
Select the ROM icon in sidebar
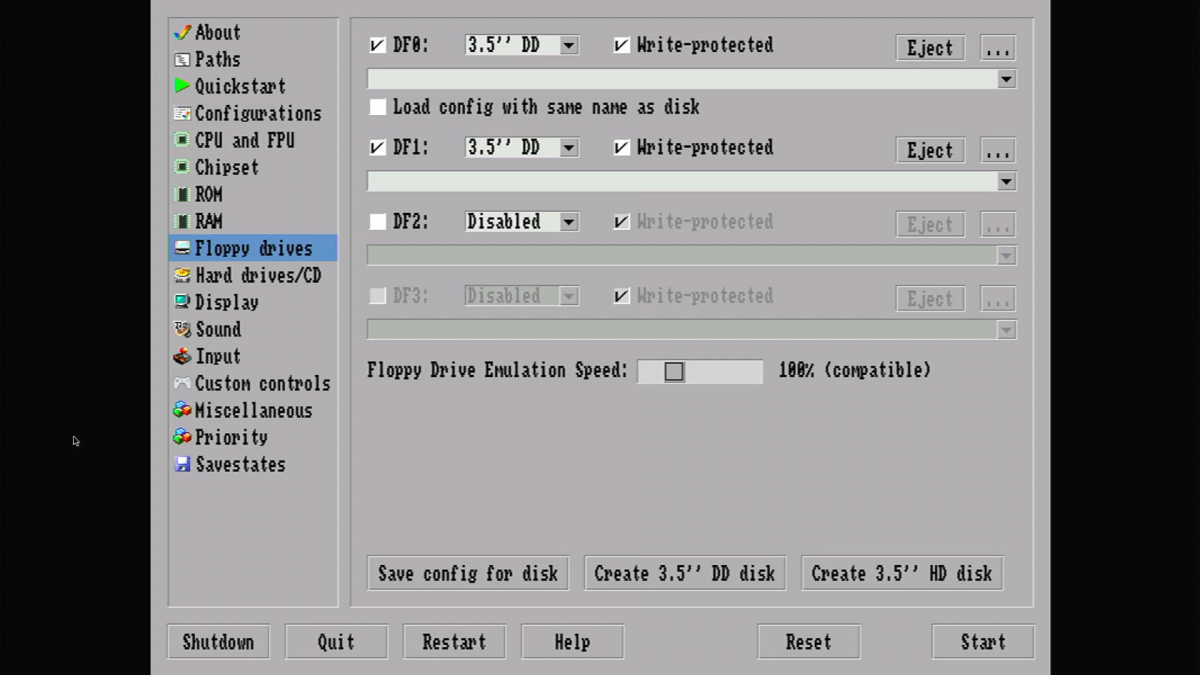pyautogui.click(x=182, y=194)
